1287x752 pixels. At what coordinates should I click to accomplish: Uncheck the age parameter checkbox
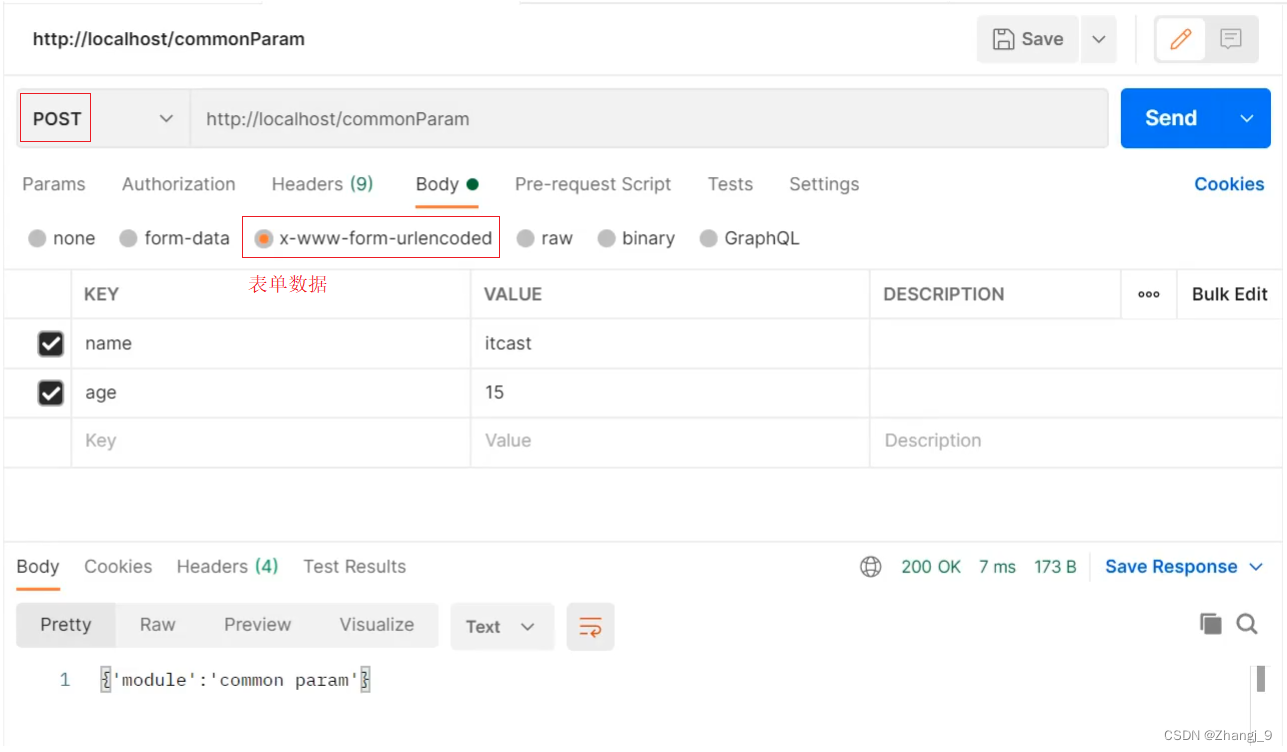[x=50, y=393]
